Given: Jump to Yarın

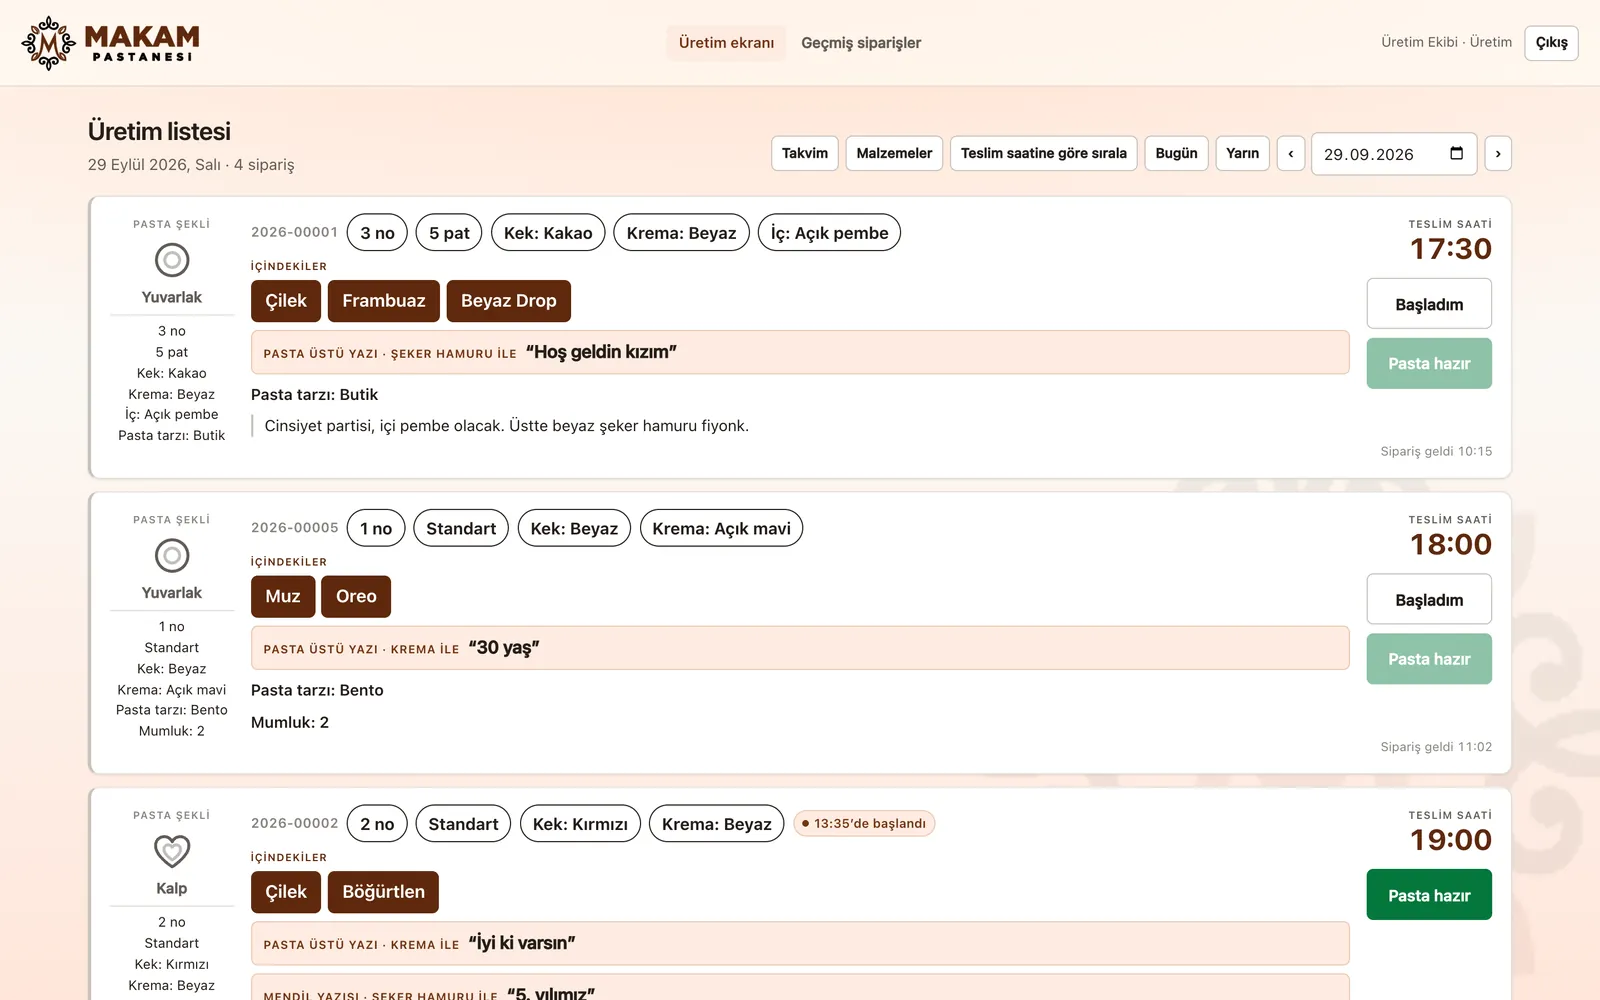Looking at the screenshot, I should [x=1242, y=153].
